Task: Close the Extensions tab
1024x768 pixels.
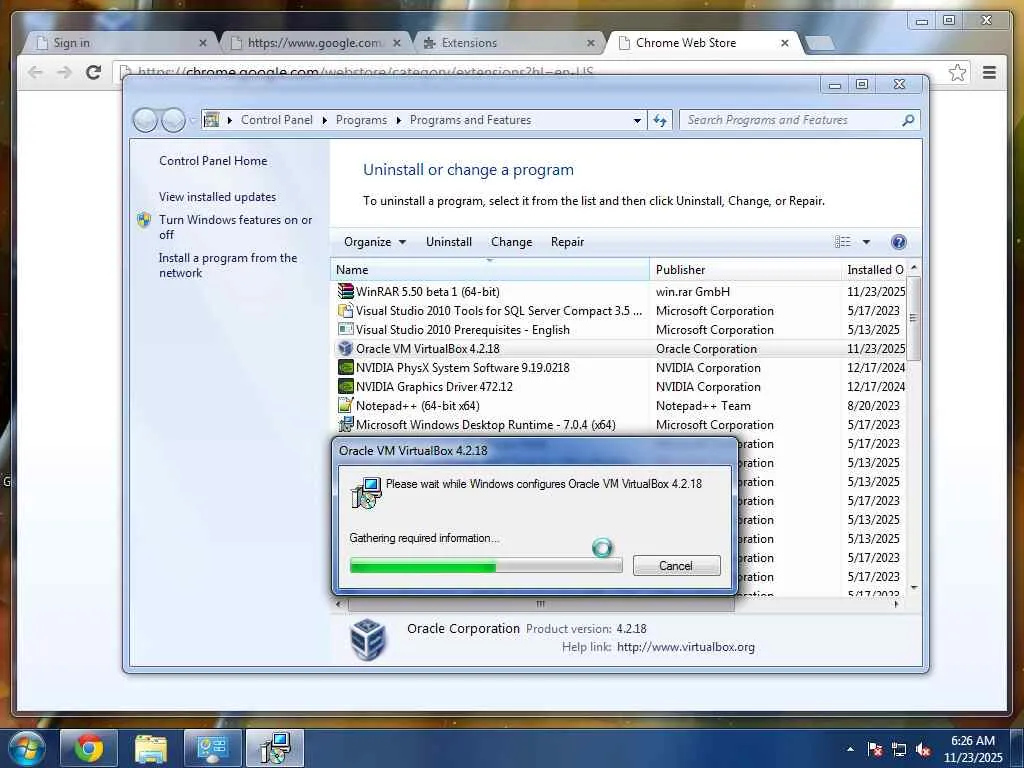Action: point(590,43)
